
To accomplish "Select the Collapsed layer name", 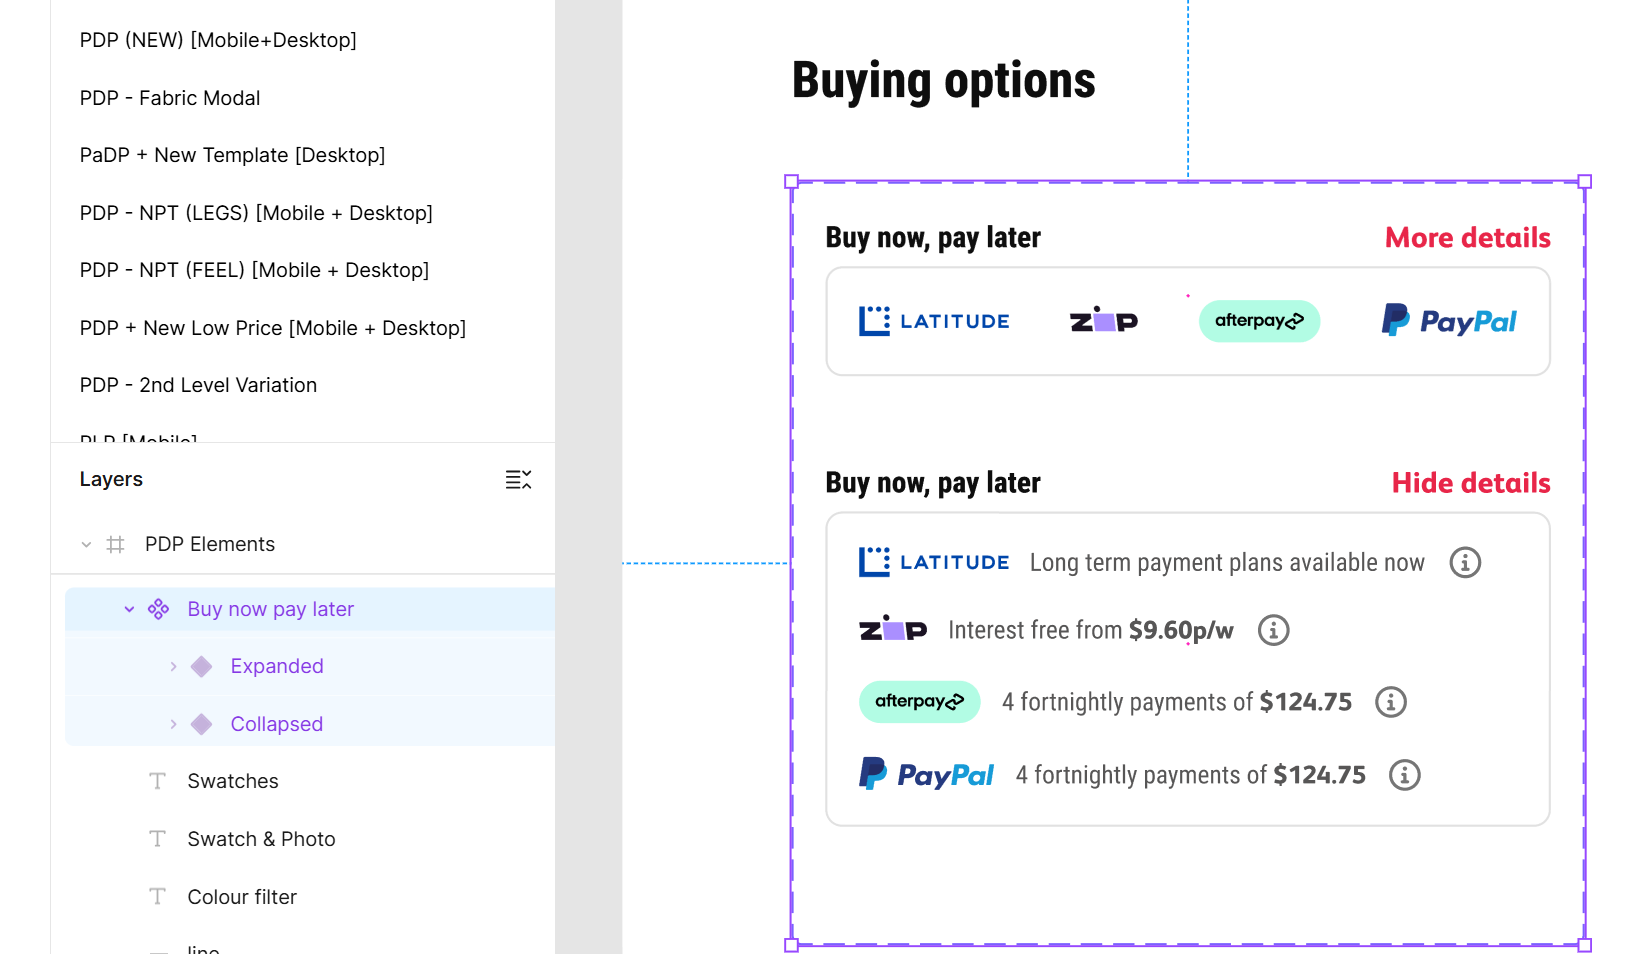I will [277, 724].
